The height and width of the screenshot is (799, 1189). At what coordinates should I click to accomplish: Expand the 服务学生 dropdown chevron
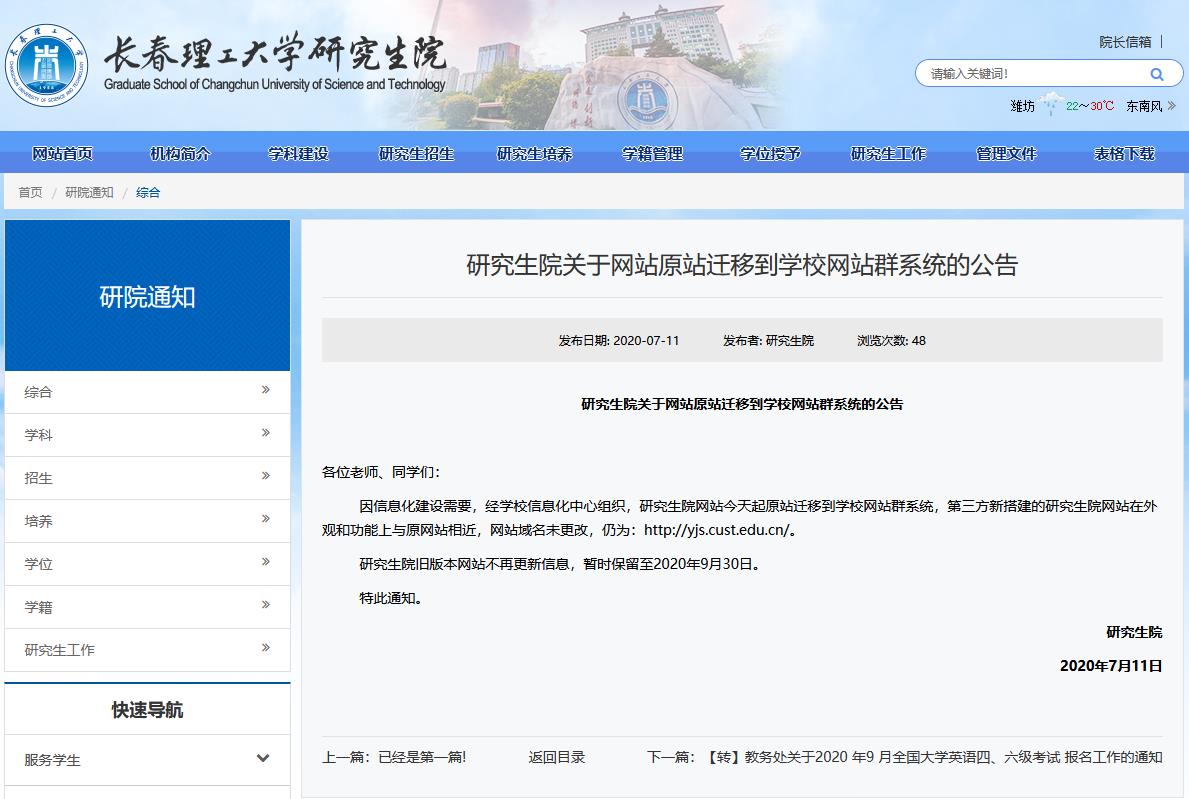(x=263, y=758)
